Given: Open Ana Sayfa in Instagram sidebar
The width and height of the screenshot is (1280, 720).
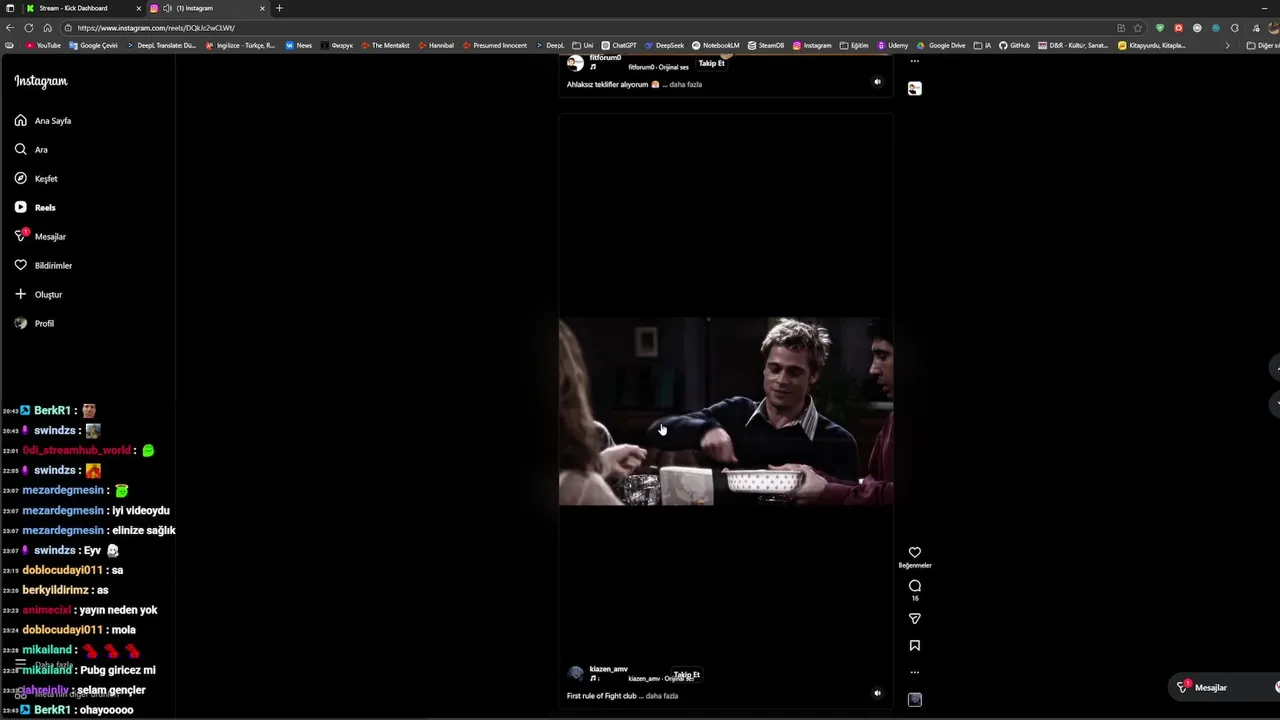Looking at the screenshot, I should click(x=43, y=120).
